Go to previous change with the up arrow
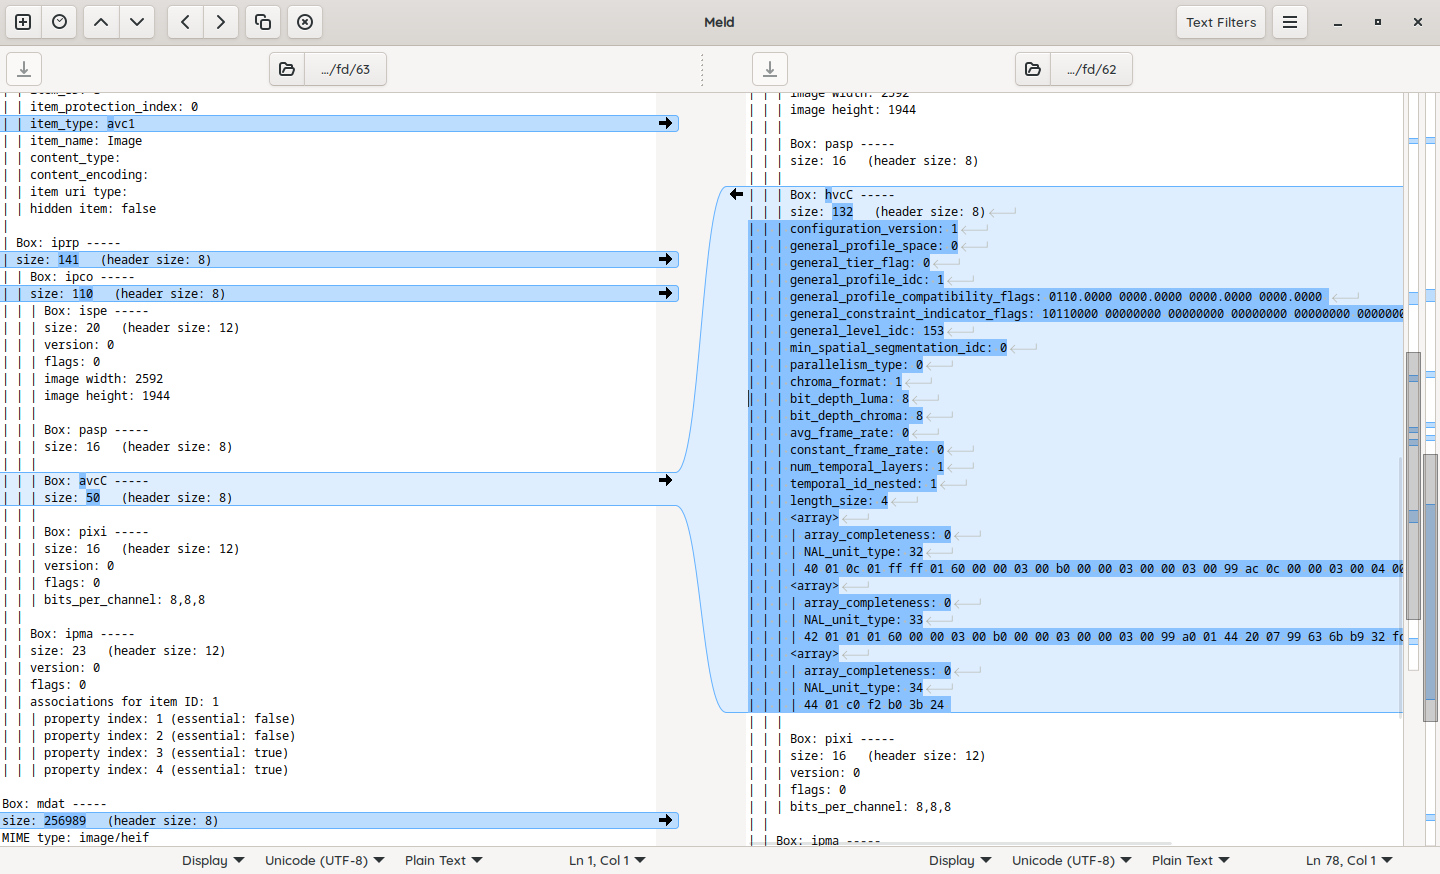 [x=100, y=21]
